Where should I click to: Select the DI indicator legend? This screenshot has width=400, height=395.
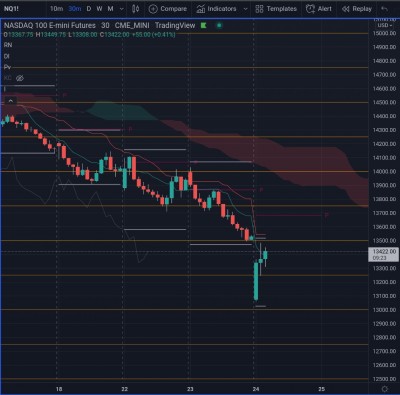click(x=7, y=56)
